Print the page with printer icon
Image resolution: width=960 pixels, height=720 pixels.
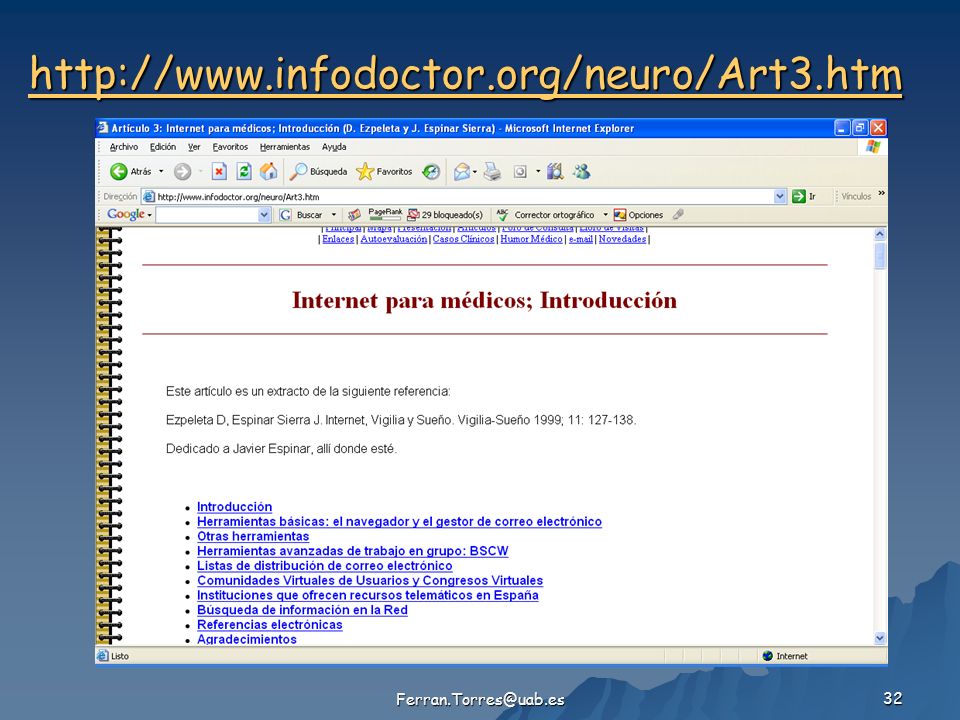492,172
